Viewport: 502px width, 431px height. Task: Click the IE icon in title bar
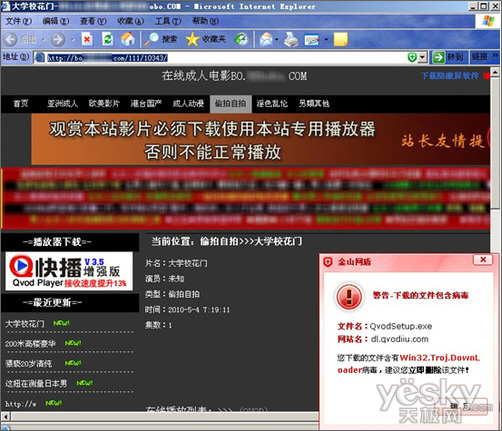click(x=6, y=7)
